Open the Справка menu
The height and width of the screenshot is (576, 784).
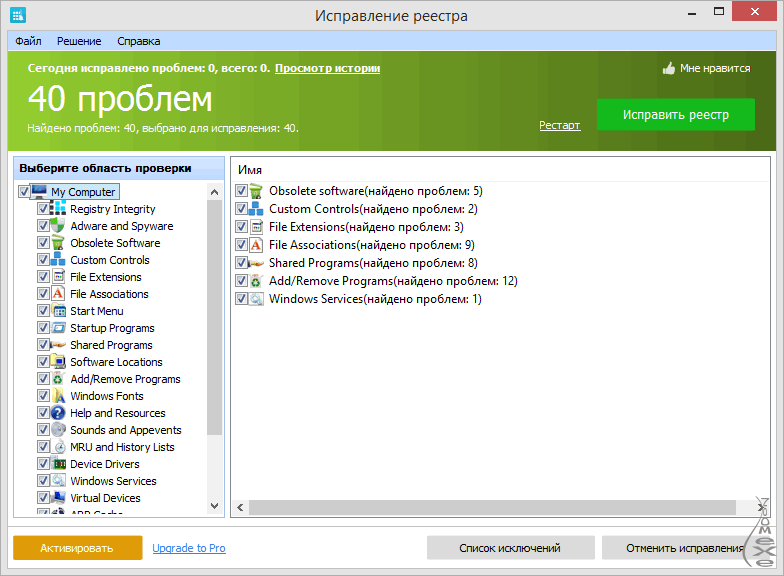point(138,41)
